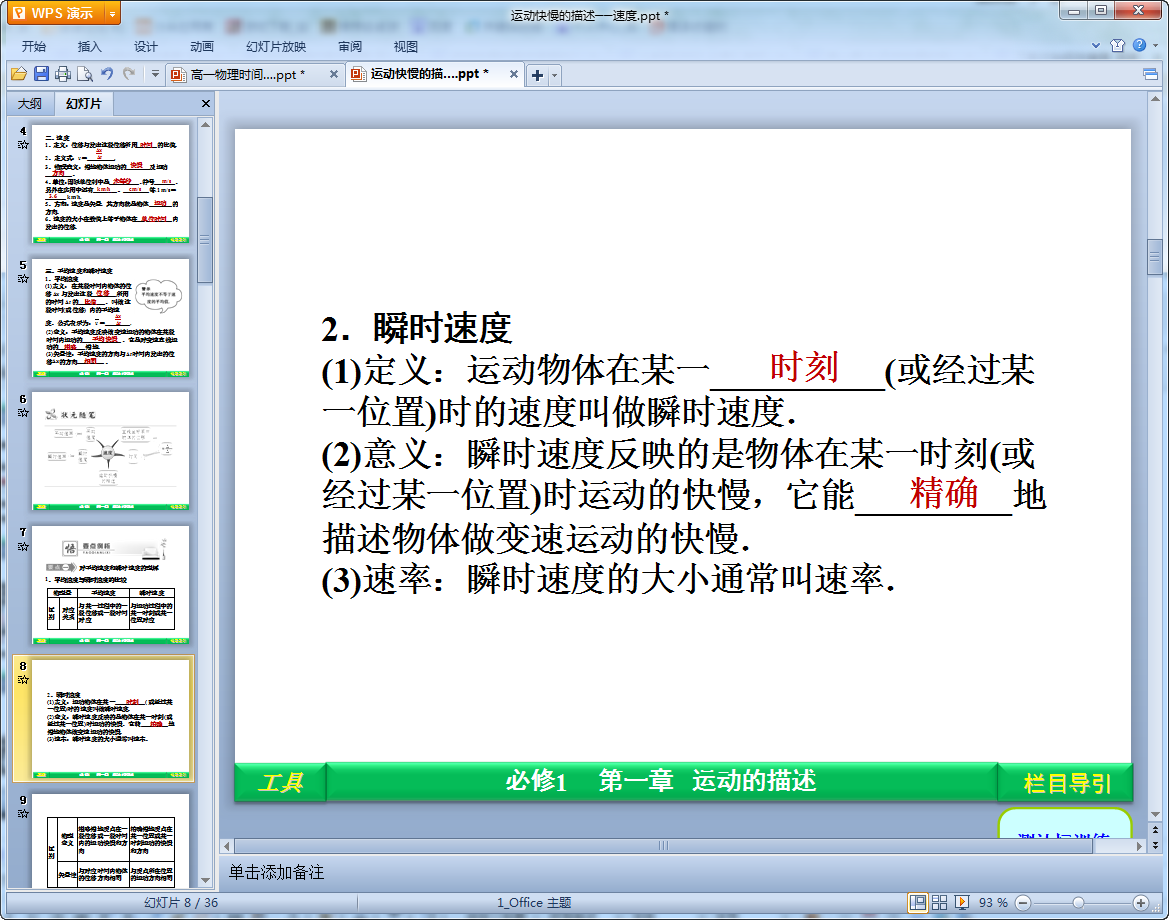Select slide 6 thumbnail
The image size is (1169, 920).
(110, 451)
